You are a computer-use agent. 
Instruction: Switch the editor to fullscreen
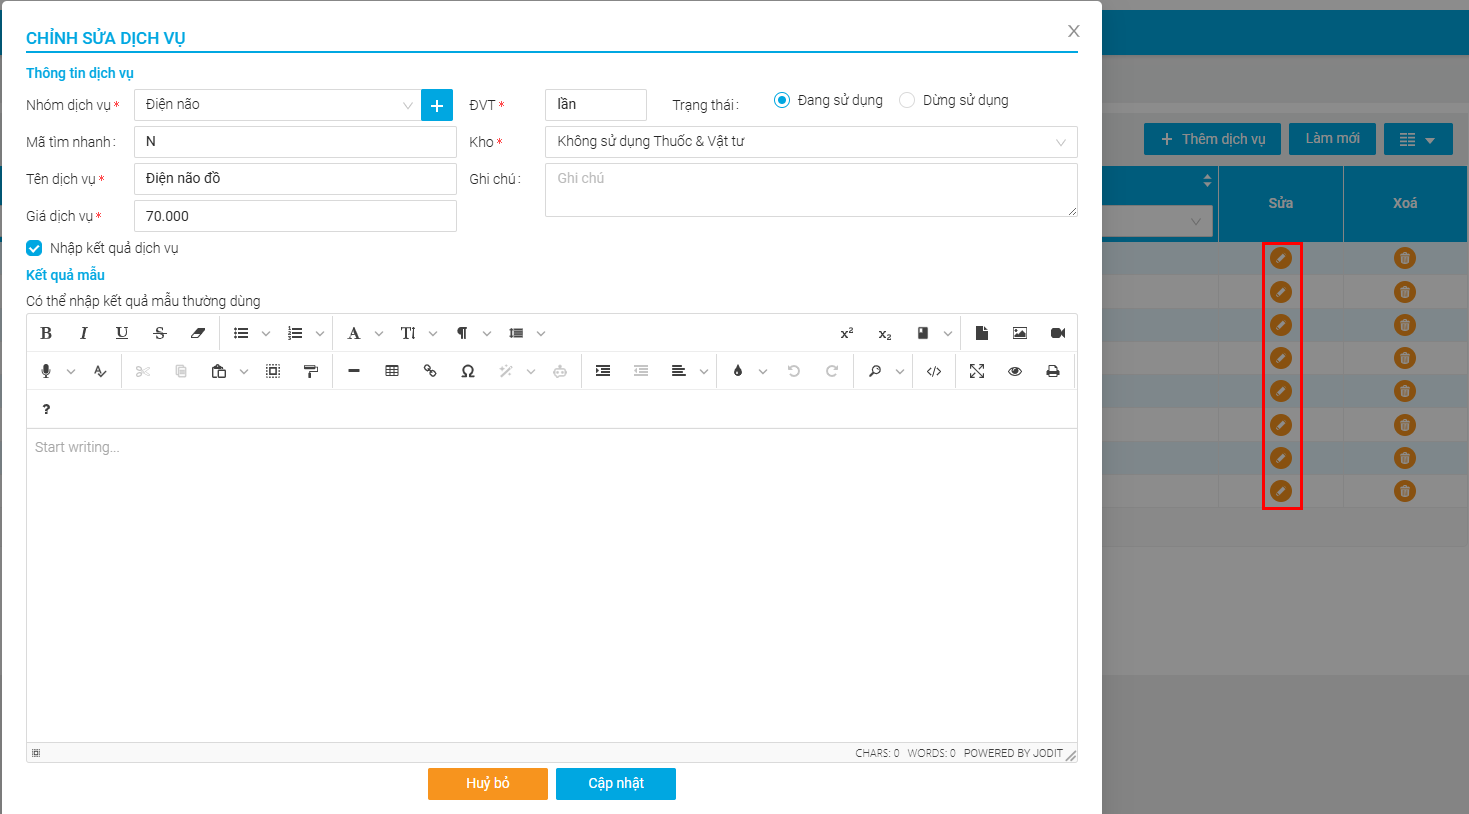977,371
